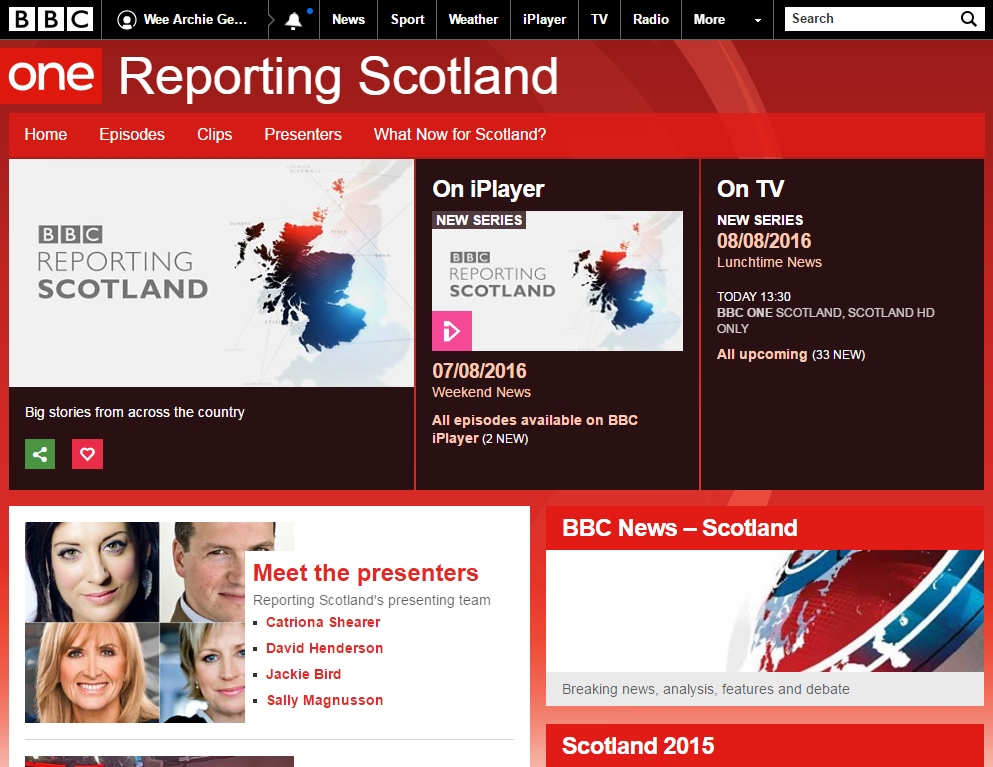Viewport: 993px width, 767px height.
Task: Open the account profile icon
Action: pyautogui.click(x=127, y=20)
